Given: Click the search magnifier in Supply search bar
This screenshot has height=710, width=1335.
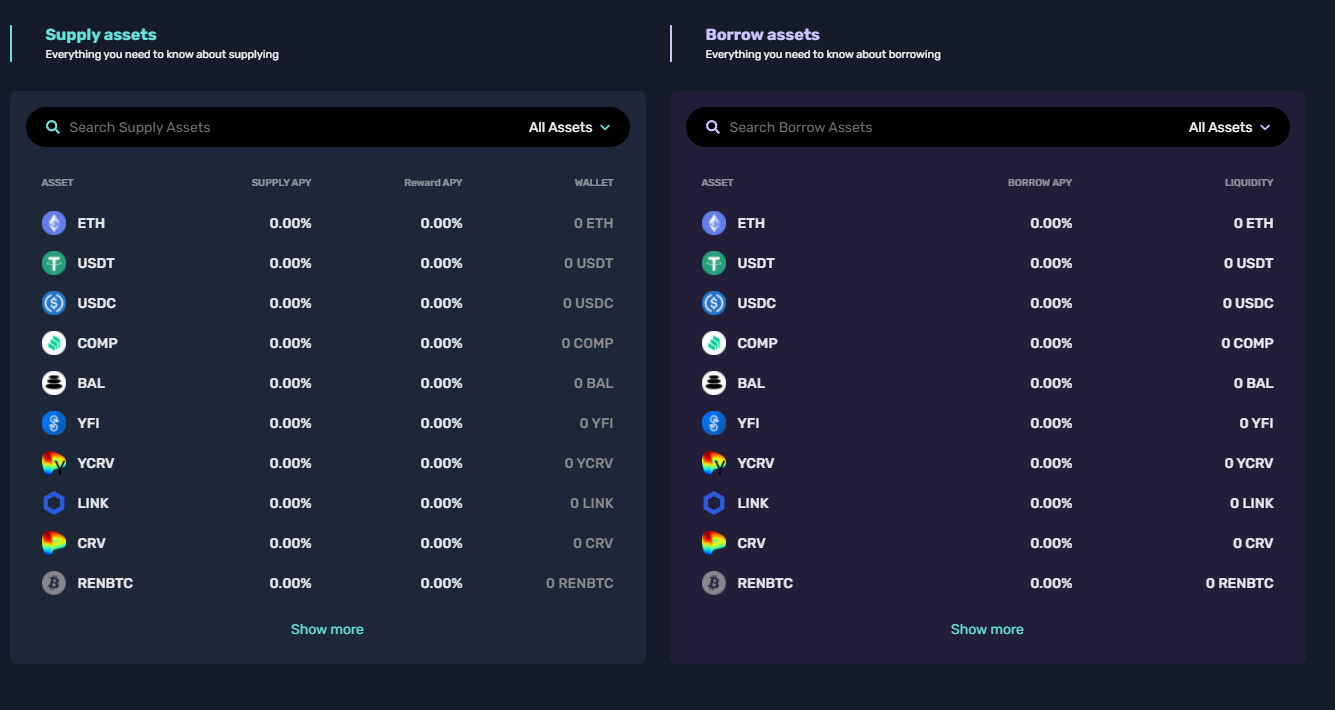Looking at the screenshot, I should click(53, 127).
